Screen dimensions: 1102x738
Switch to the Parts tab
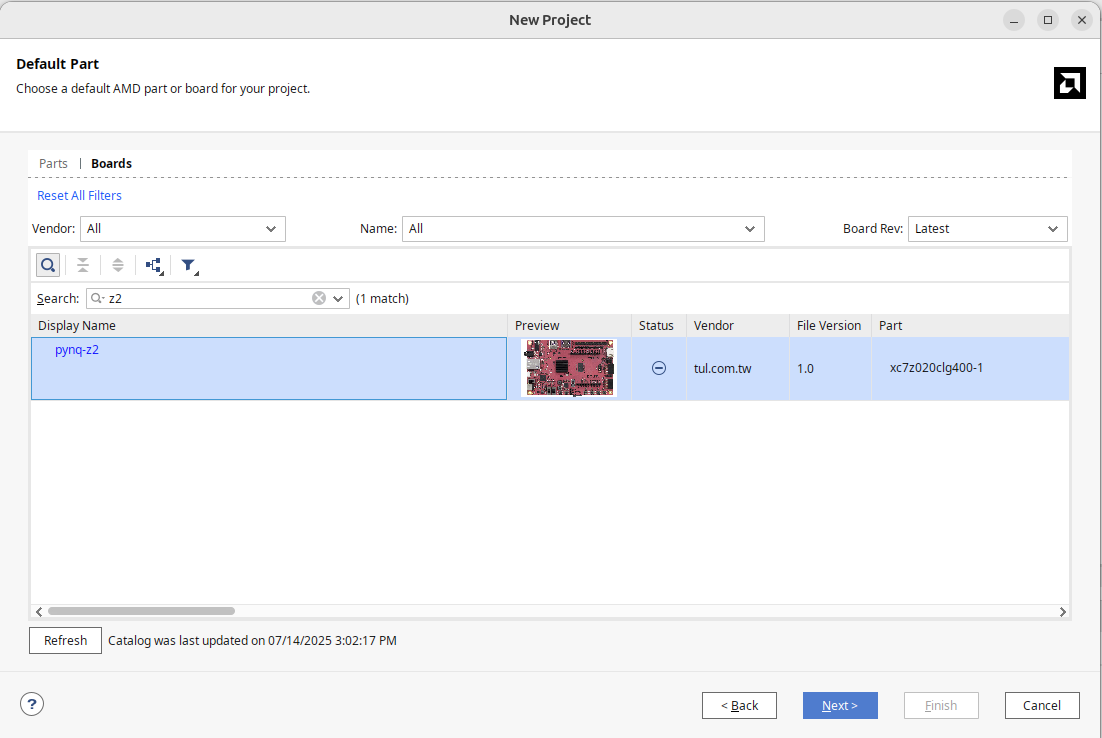click(53, 163)
